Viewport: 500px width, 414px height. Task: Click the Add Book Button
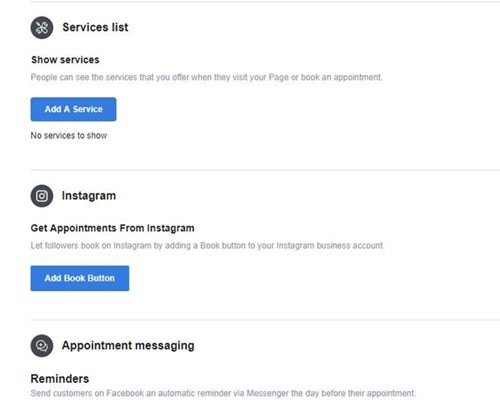pos(80,278)
